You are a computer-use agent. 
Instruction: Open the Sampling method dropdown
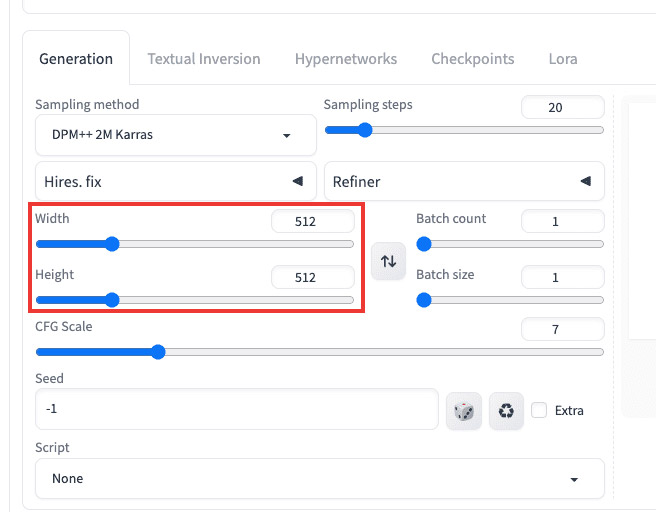[x=176, y=135]
